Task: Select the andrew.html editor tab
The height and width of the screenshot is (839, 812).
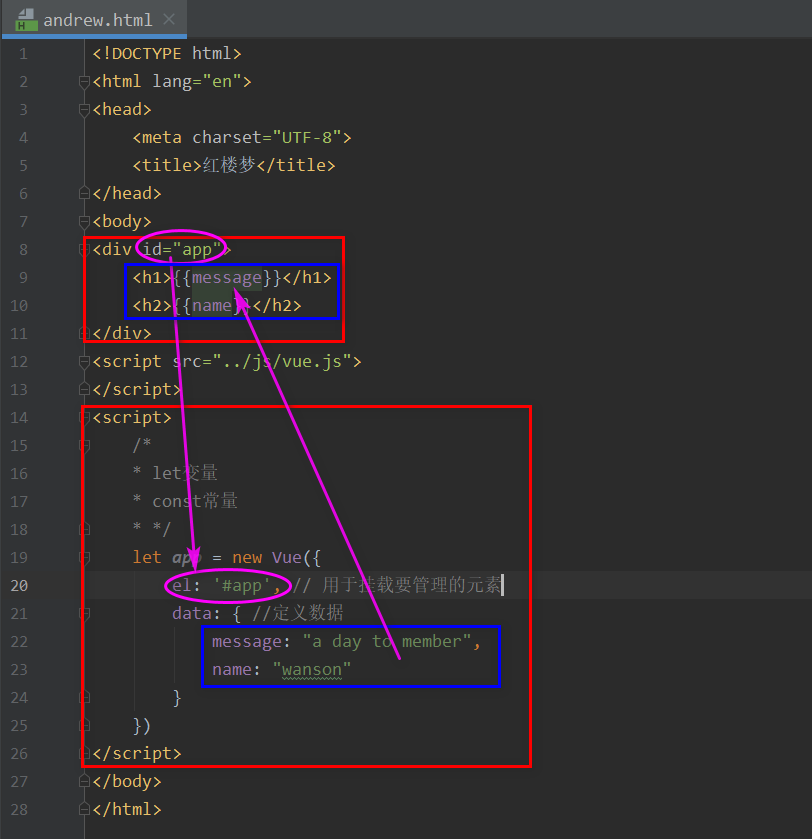Action: coord(94,19)
